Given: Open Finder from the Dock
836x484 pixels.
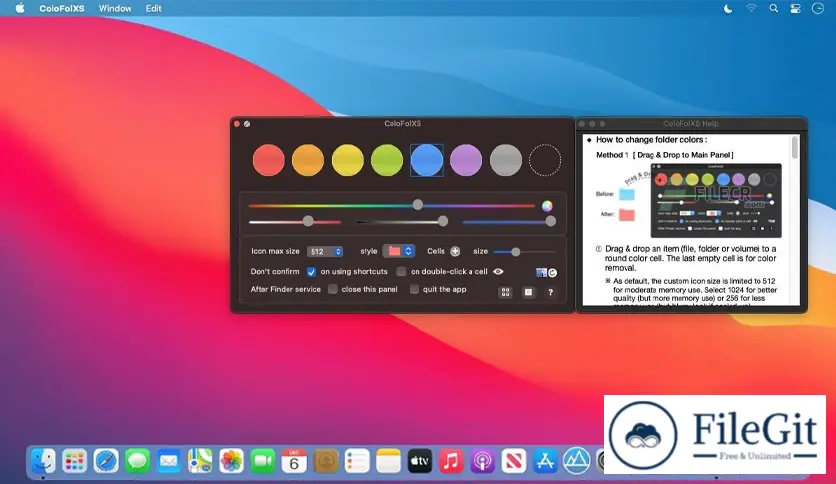Looking at the screenshot, I should 43,461.
